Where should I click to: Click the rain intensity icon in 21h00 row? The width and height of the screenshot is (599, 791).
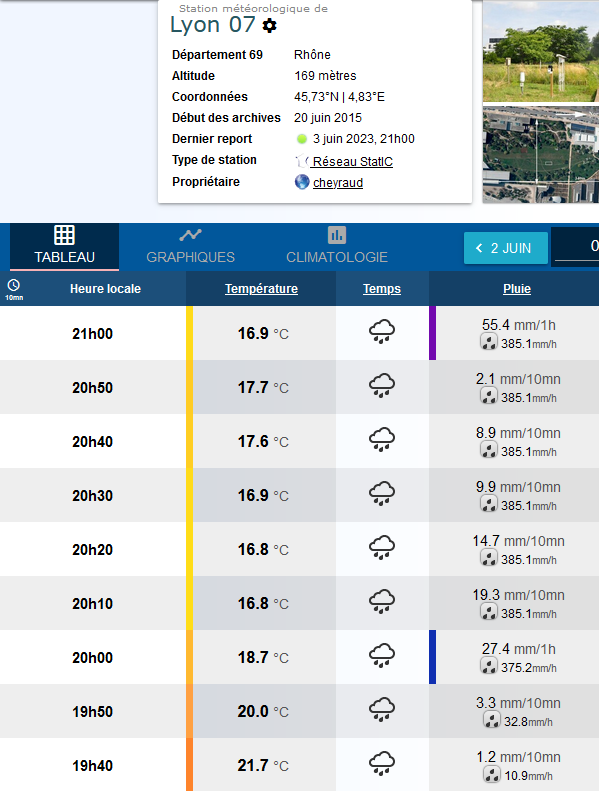point(488,343)
